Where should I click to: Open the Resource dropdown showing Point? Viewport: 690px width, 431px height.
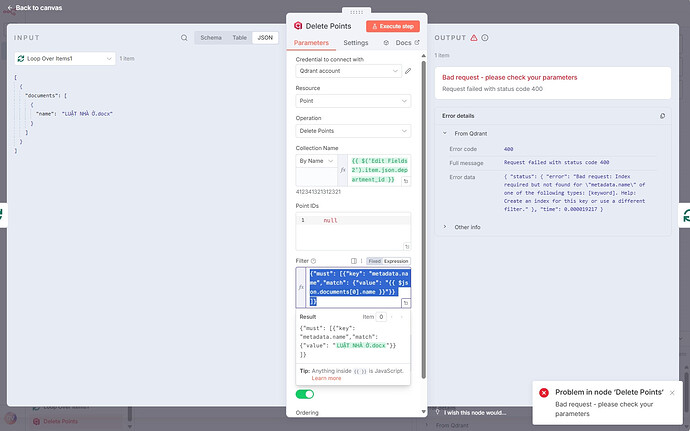pos(353,101)
